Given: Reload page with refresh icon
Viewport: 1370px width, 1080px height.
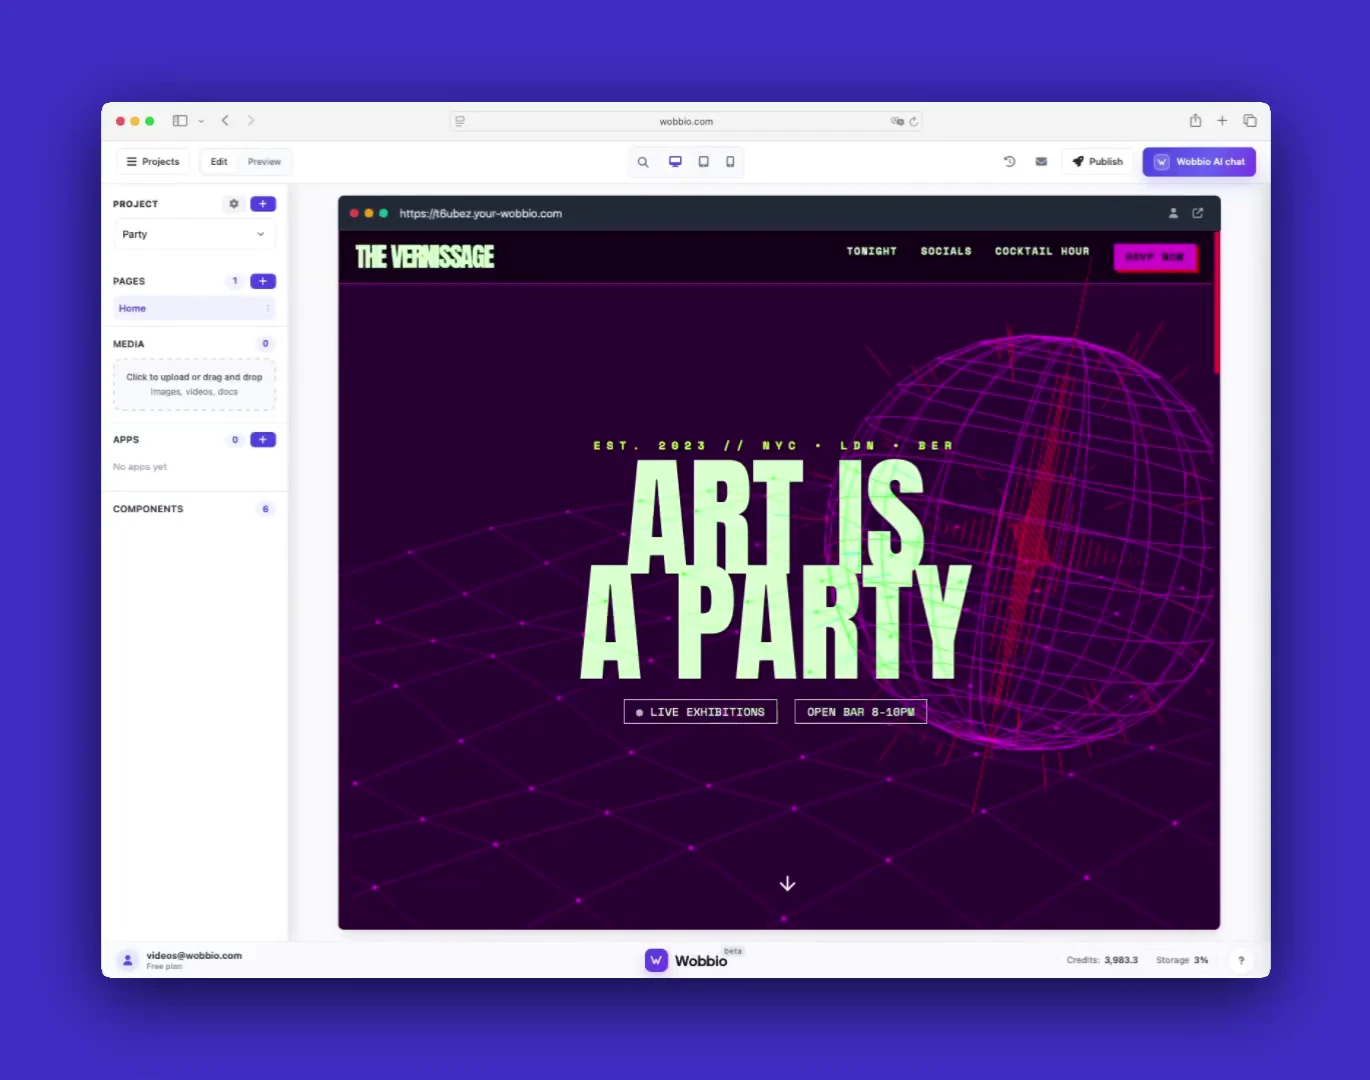Looking at the screenshot, I should coord(913,121).
